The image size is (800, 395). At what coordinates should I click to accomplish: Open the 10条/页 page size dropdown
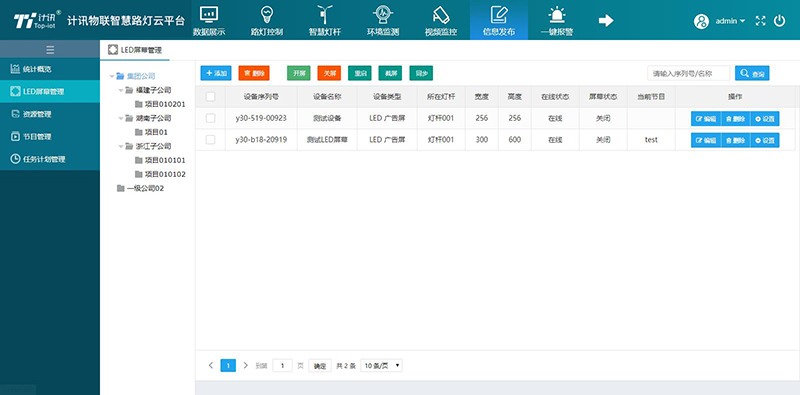tap(381, 365)
